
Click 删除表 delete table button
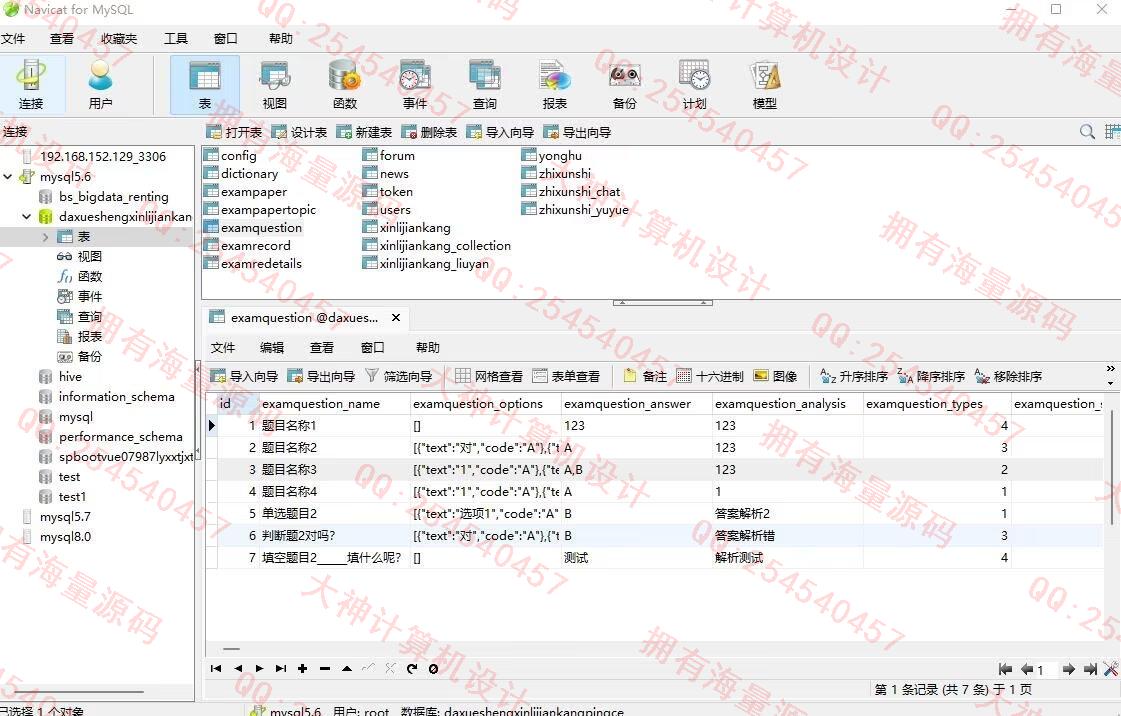[430, 132]
